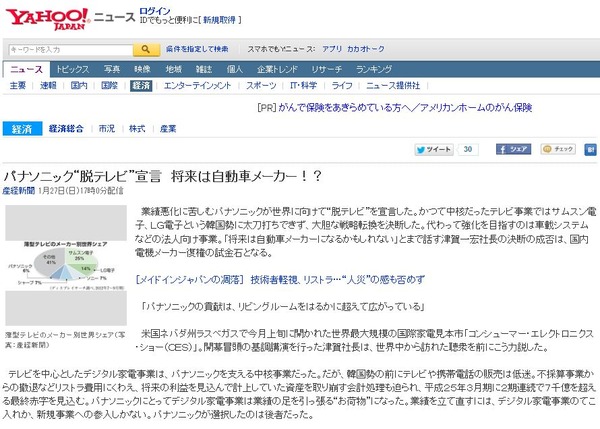
Task: Open the 速報 category
Action: [x=48, y=86]
